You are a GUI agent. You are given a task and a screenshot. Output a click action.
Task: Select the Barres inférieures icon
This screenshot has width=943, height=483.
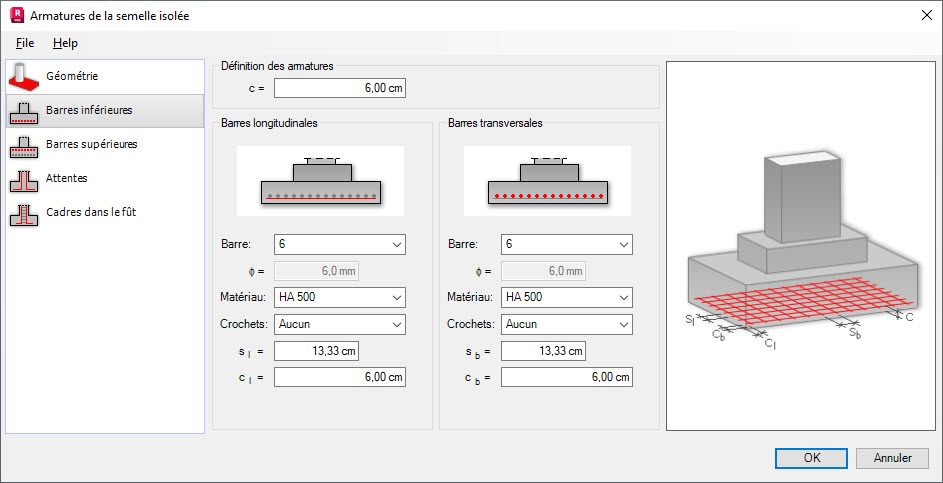[x=24, y=111]
